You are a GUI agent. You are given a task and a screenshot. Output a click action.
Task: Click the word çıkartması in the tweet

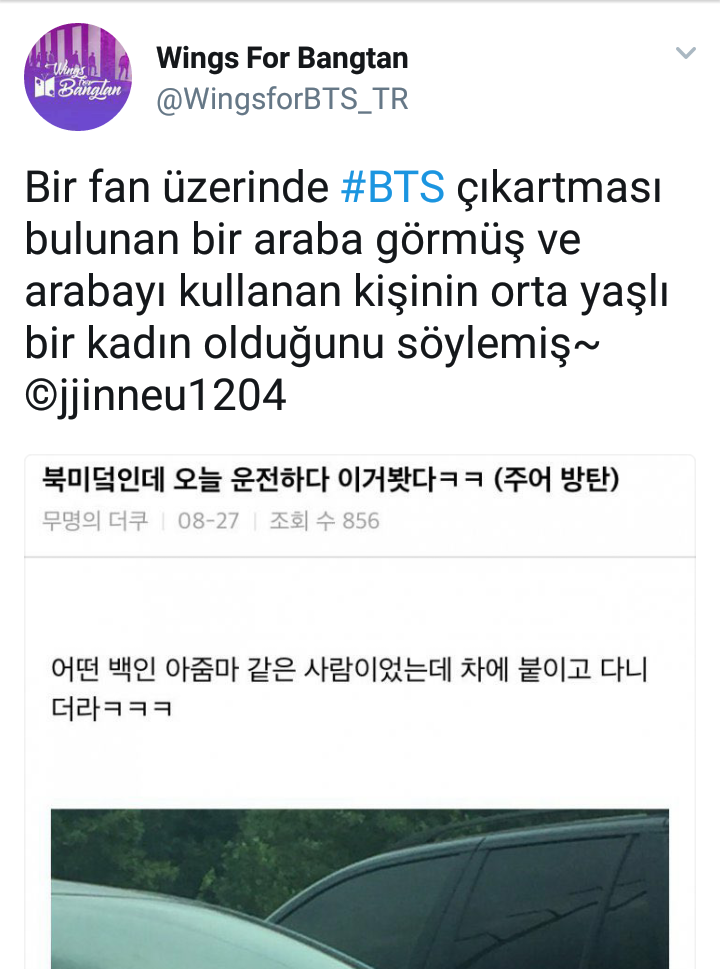point(559,188)
